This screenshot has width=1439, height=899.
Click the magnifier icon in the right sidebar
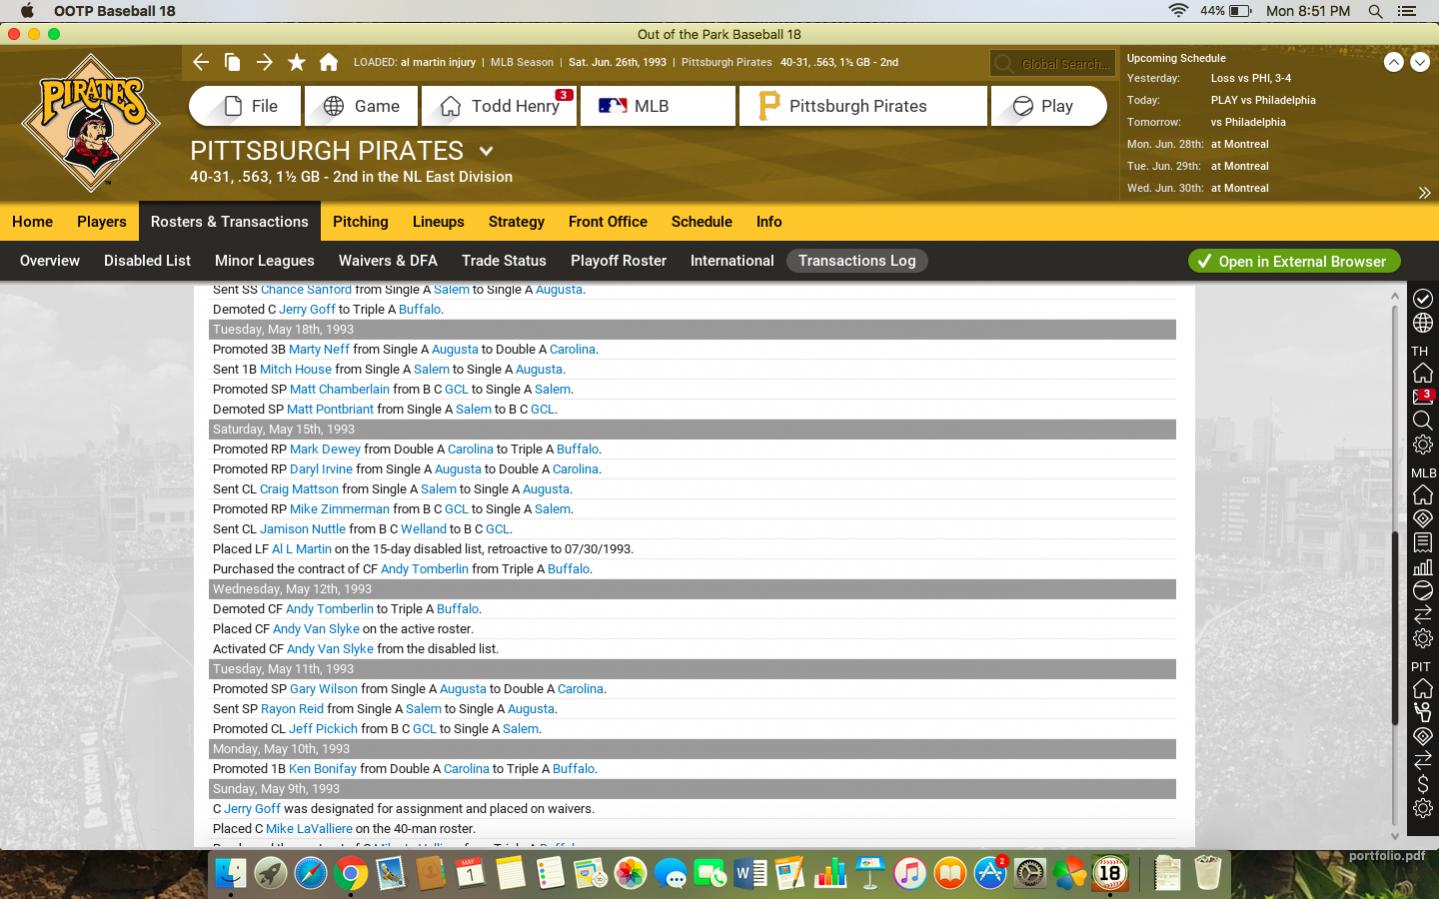(x=1422, y=421)
